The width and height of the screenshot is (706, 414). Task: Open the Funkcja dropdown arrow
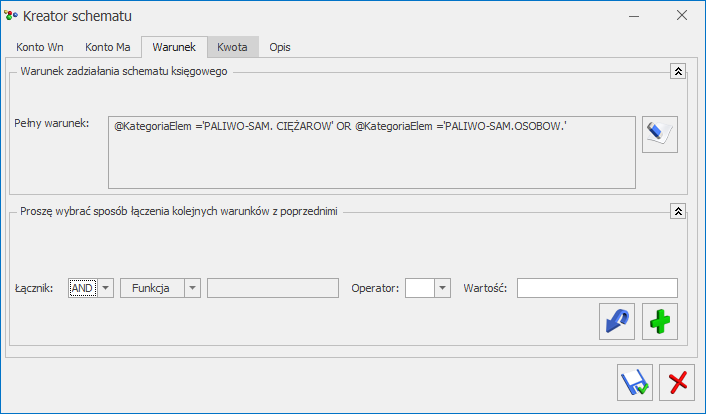tap(192, 288)
